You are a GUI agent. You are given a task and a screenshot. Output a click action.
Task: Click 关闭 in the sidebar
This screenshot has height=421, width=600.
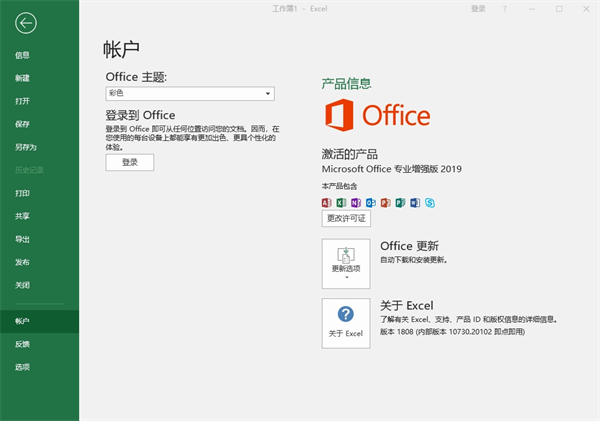click(x=22, y=285)
